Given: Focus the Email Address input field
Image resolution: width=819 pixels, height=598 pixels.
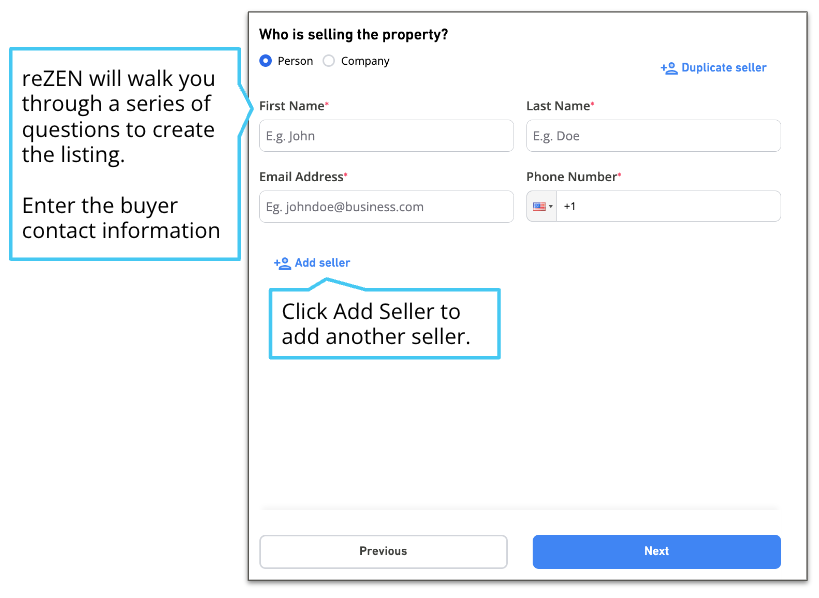Looking at the screenshot, I should [x=387, y=206].
